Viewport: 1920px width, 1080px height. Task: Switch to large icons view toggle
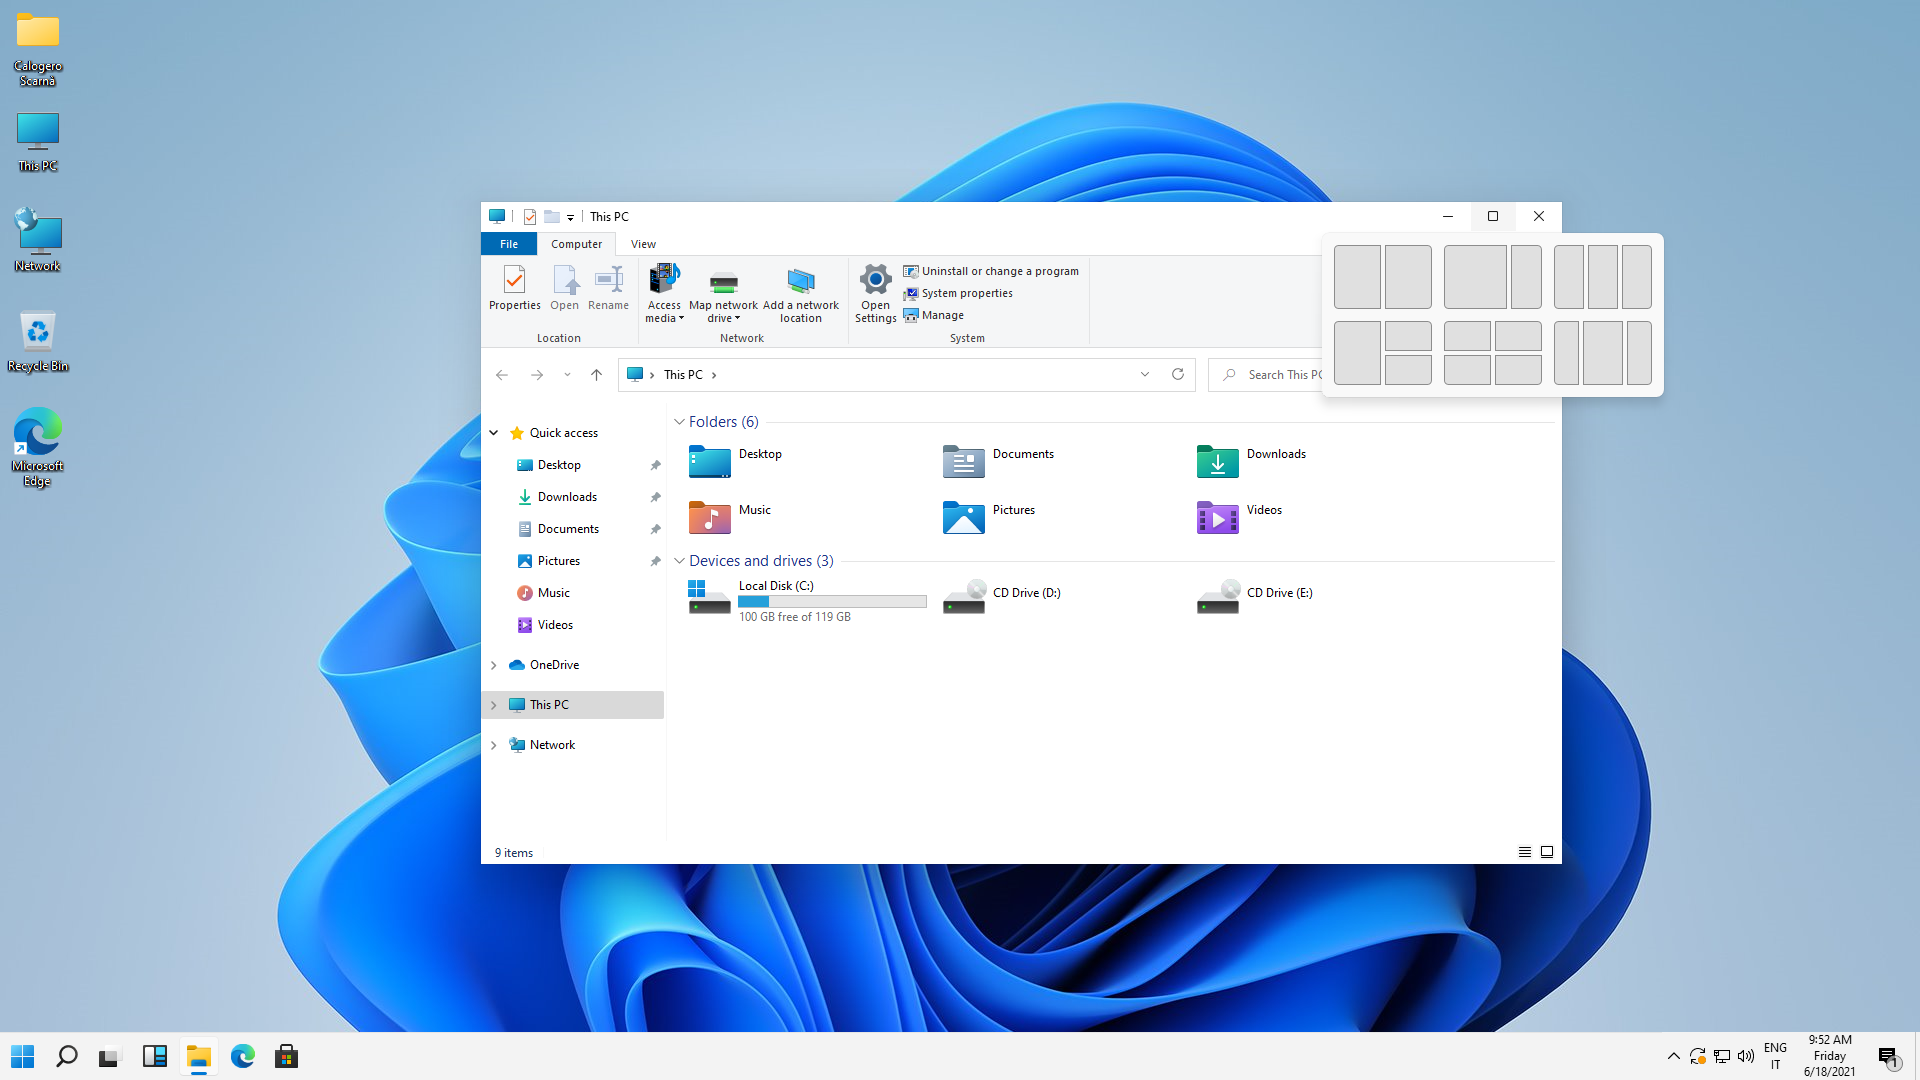1547,852
